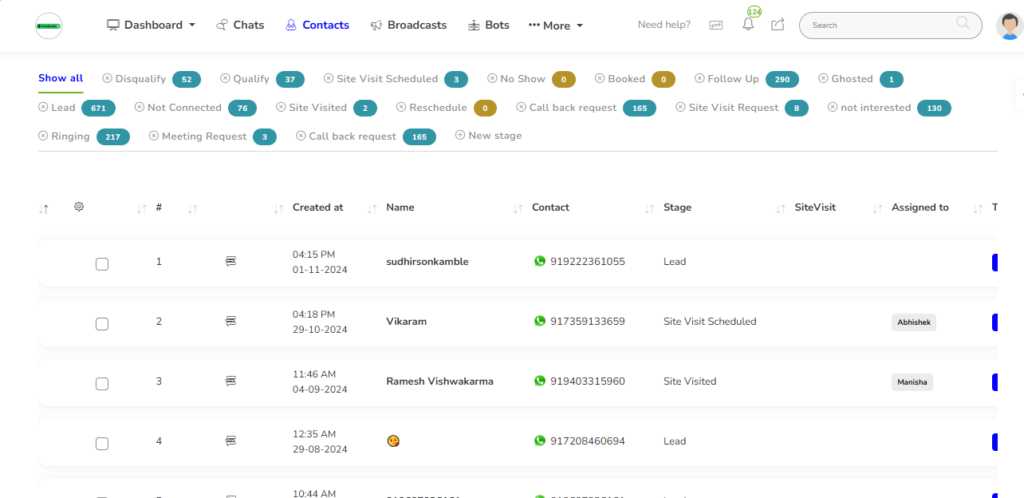This screenshot has height=498, width=1024.
Task: Switch to the Show all tab
Action: click(61, 78)
